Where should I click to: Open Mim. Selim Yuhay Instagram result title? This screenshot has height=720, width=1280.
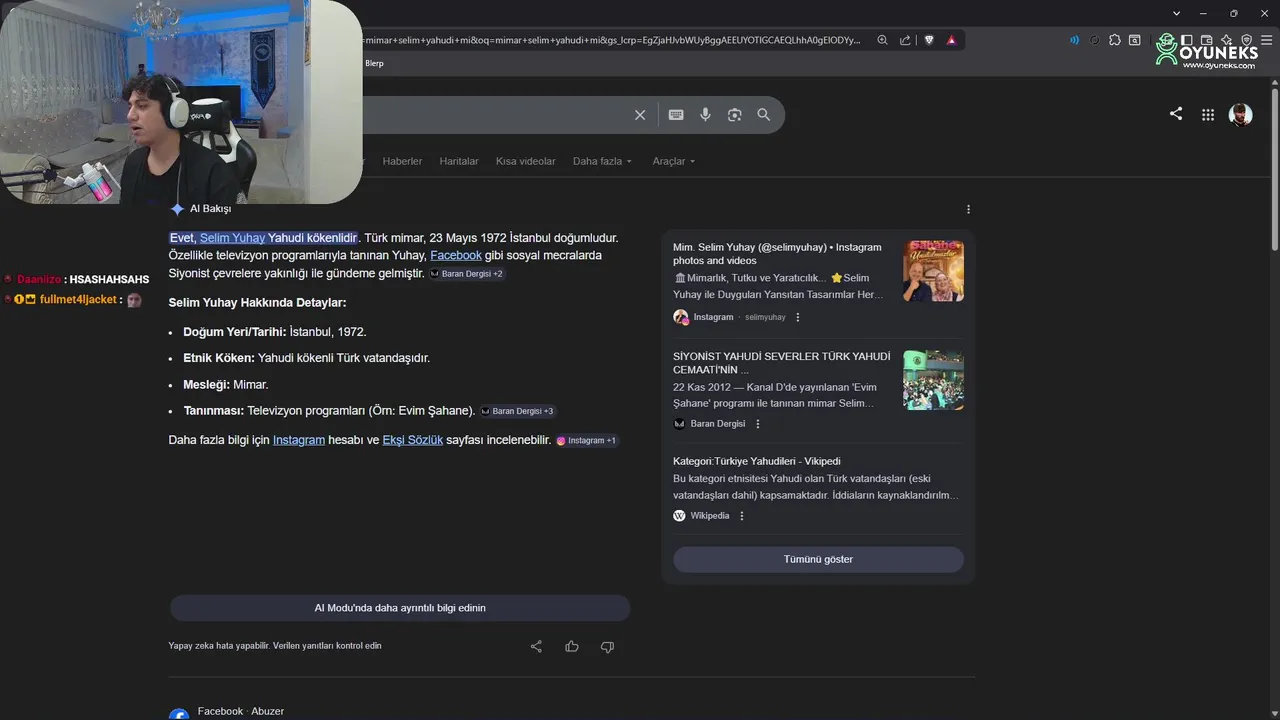[777, 254]
